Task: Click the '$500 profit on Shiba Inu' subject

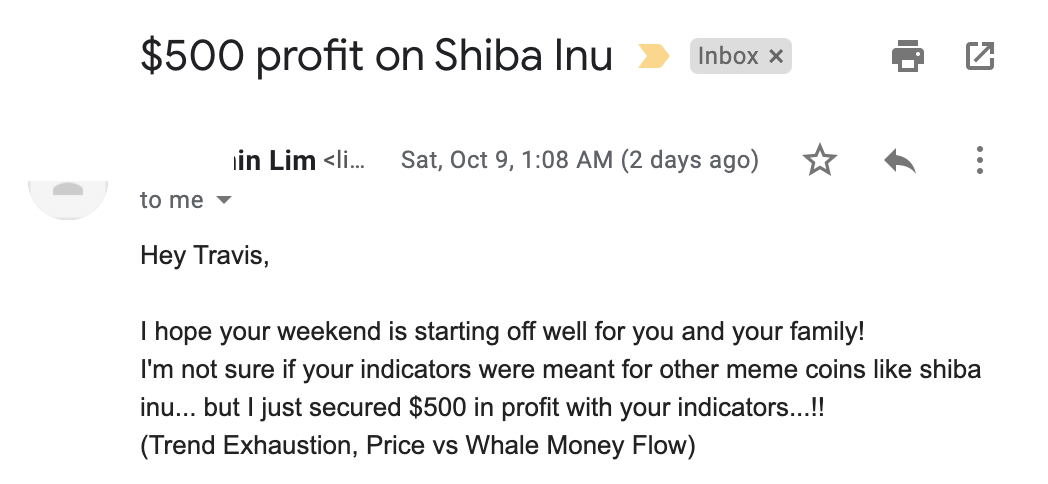Action: [x=376, y=55]
